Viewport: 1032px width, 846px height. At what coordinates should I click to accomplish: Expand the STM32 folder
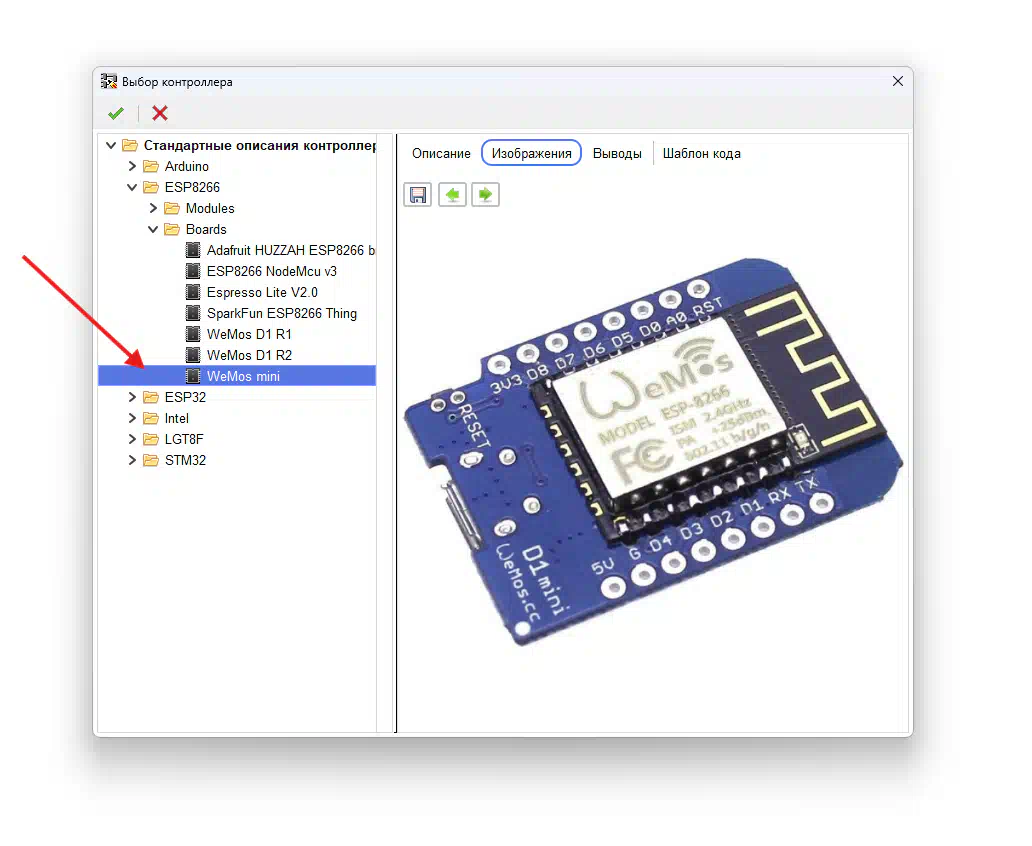click(132, 460)
